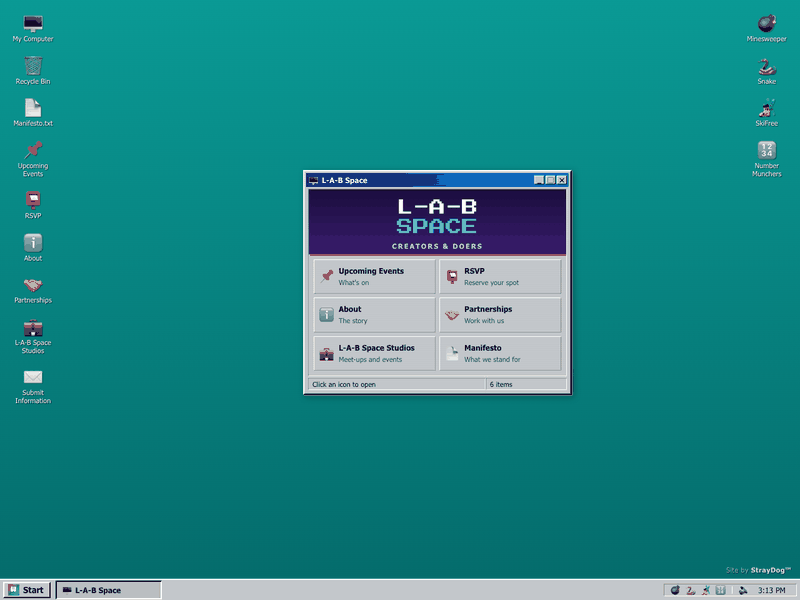
Task: Click the 3:13 PM clock in the tray
Action: [x=771, y=590]
